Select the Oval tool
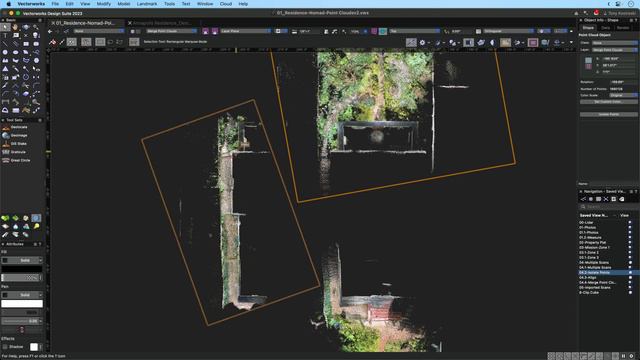640x360 pixels. pyautogui.click(x=16, y=52)
